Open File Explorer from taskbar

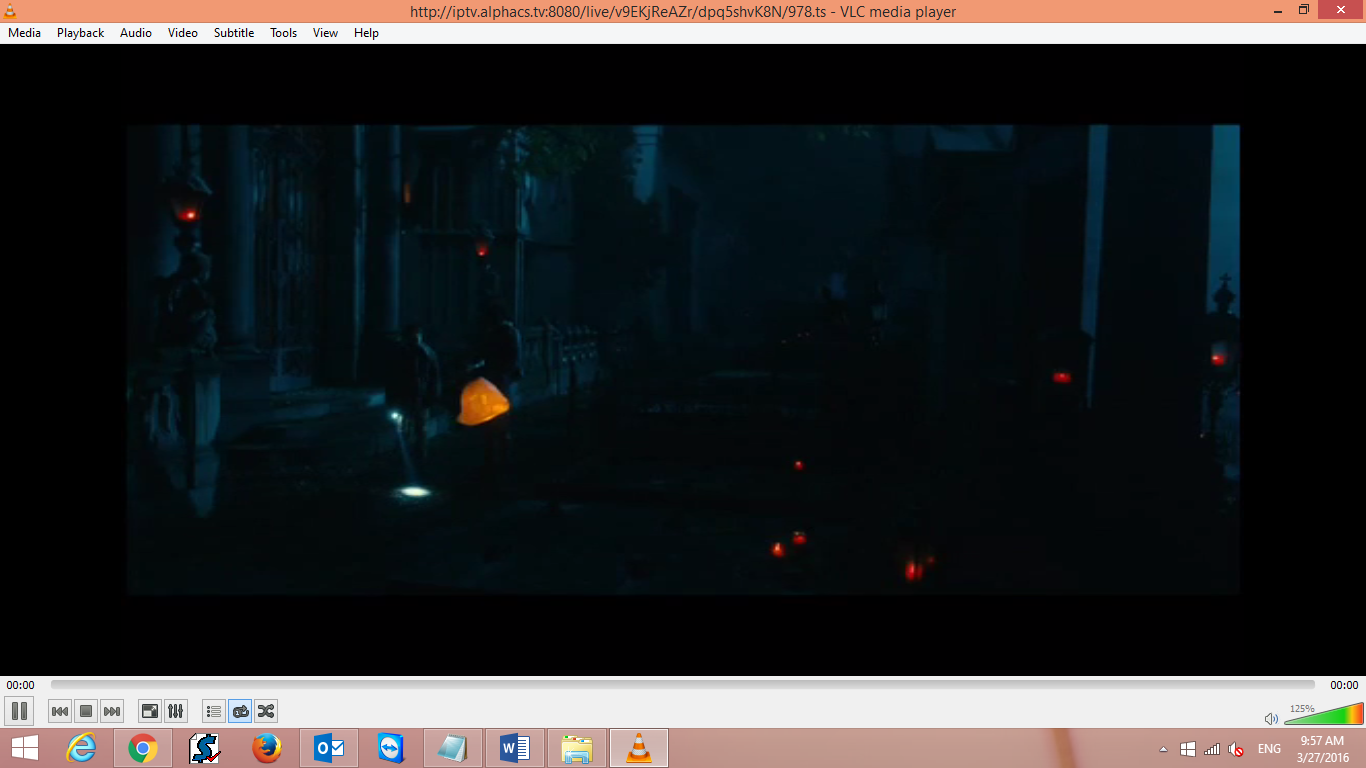577,748
